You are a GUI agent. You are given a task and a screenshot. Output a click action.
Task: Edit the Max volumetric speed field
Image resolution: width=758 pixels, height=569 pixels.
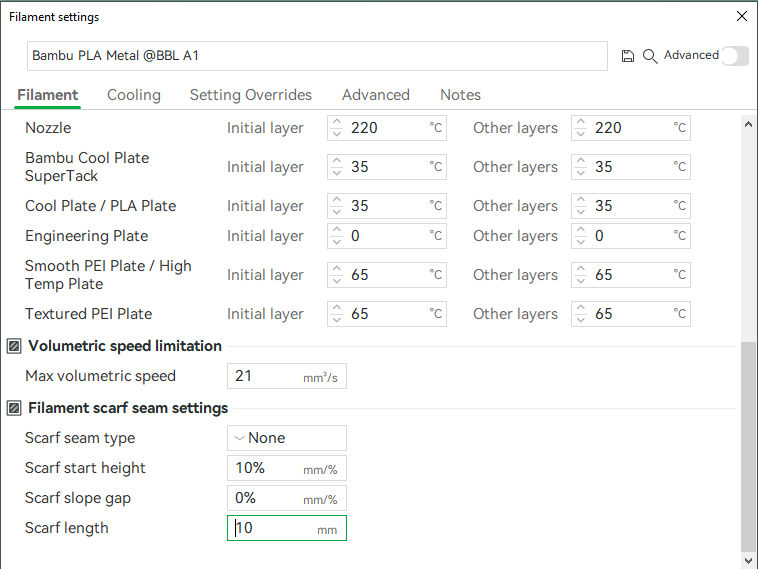pyautogui.click(x=287, y=376)
